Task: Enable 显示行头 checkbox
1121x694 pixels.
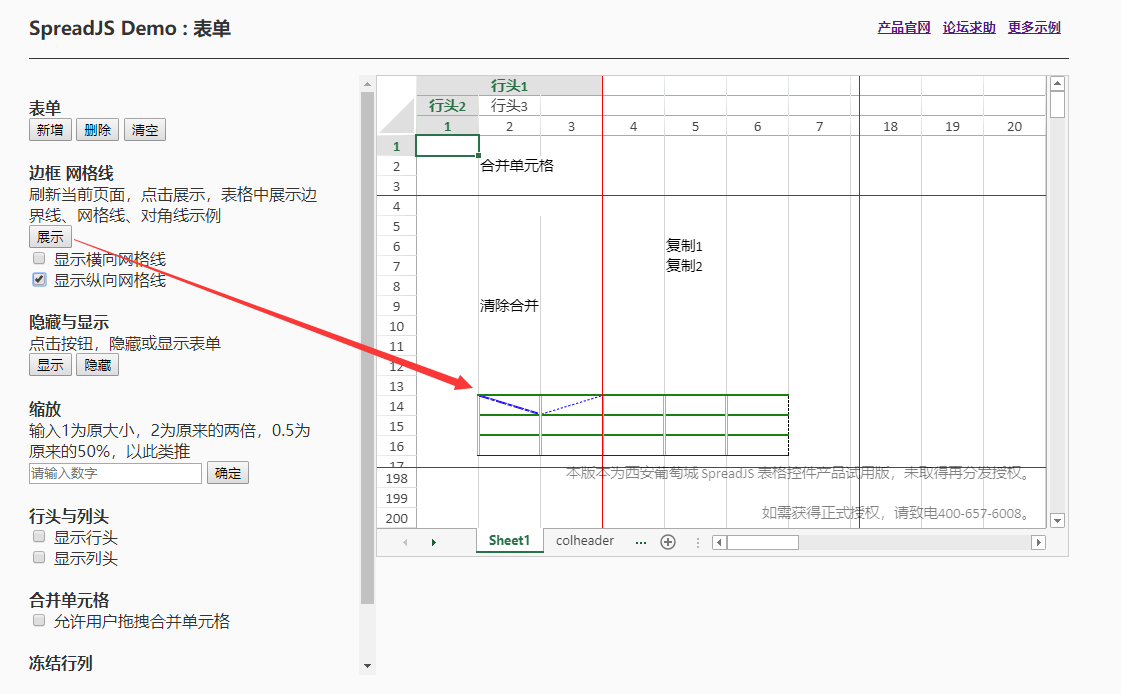Action: [x=39, y=536]
